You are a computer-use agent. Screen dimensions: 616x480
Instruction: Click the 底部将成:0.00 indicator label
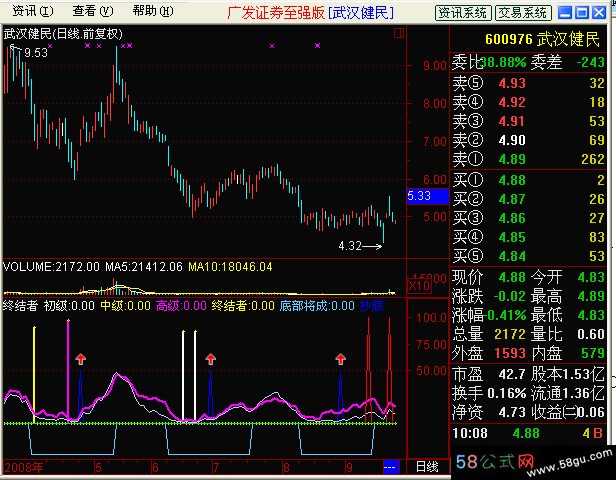317,305
